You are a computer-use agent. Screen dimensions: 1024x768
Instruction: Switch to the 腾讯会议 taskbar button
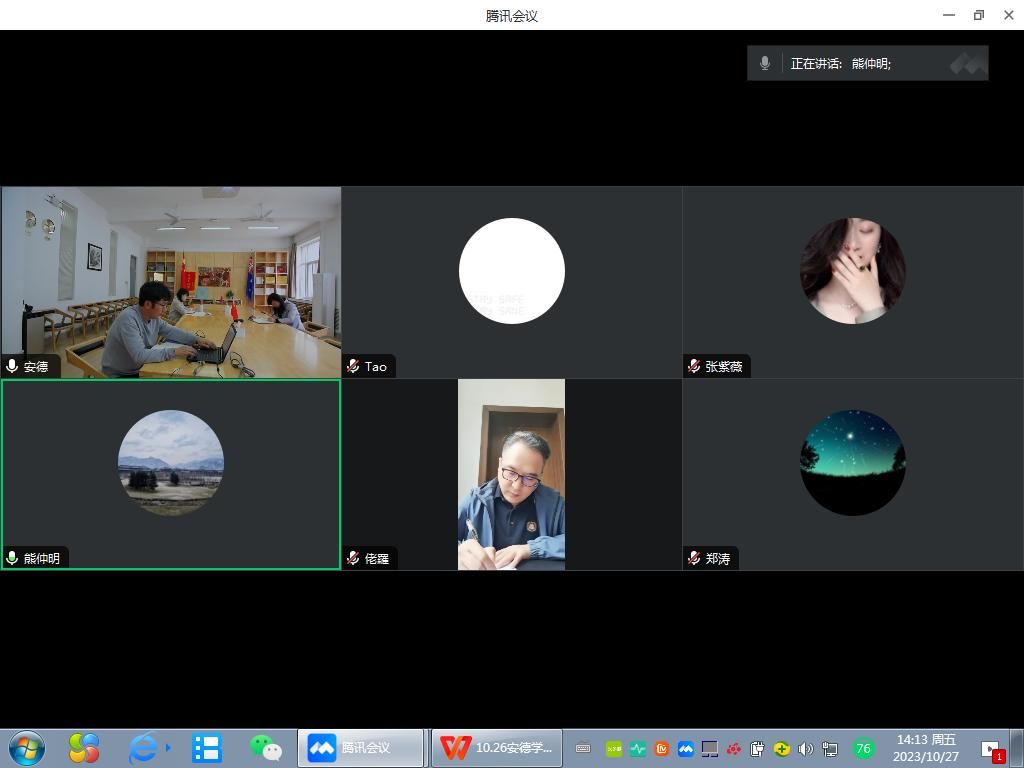tap(361, 748)
